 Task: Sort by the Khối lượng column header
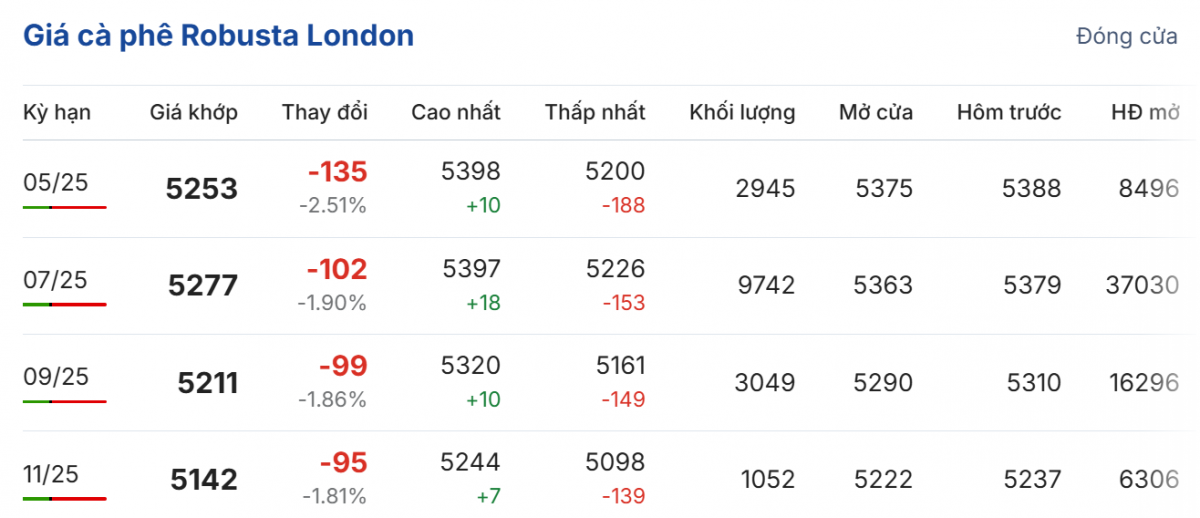click(742, 112)
